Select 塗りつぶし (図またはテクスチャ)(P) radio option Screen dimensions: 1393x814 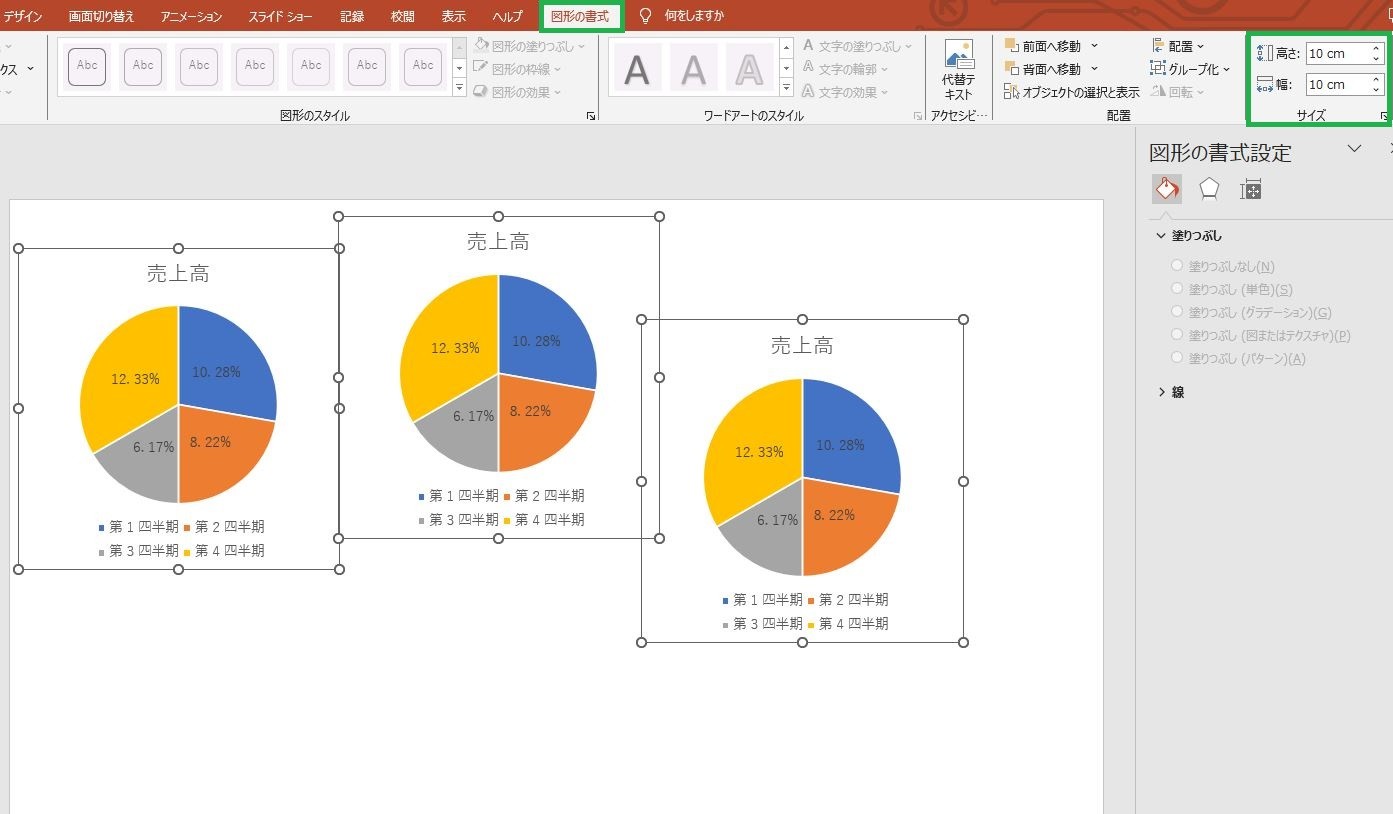point(1176,335)
